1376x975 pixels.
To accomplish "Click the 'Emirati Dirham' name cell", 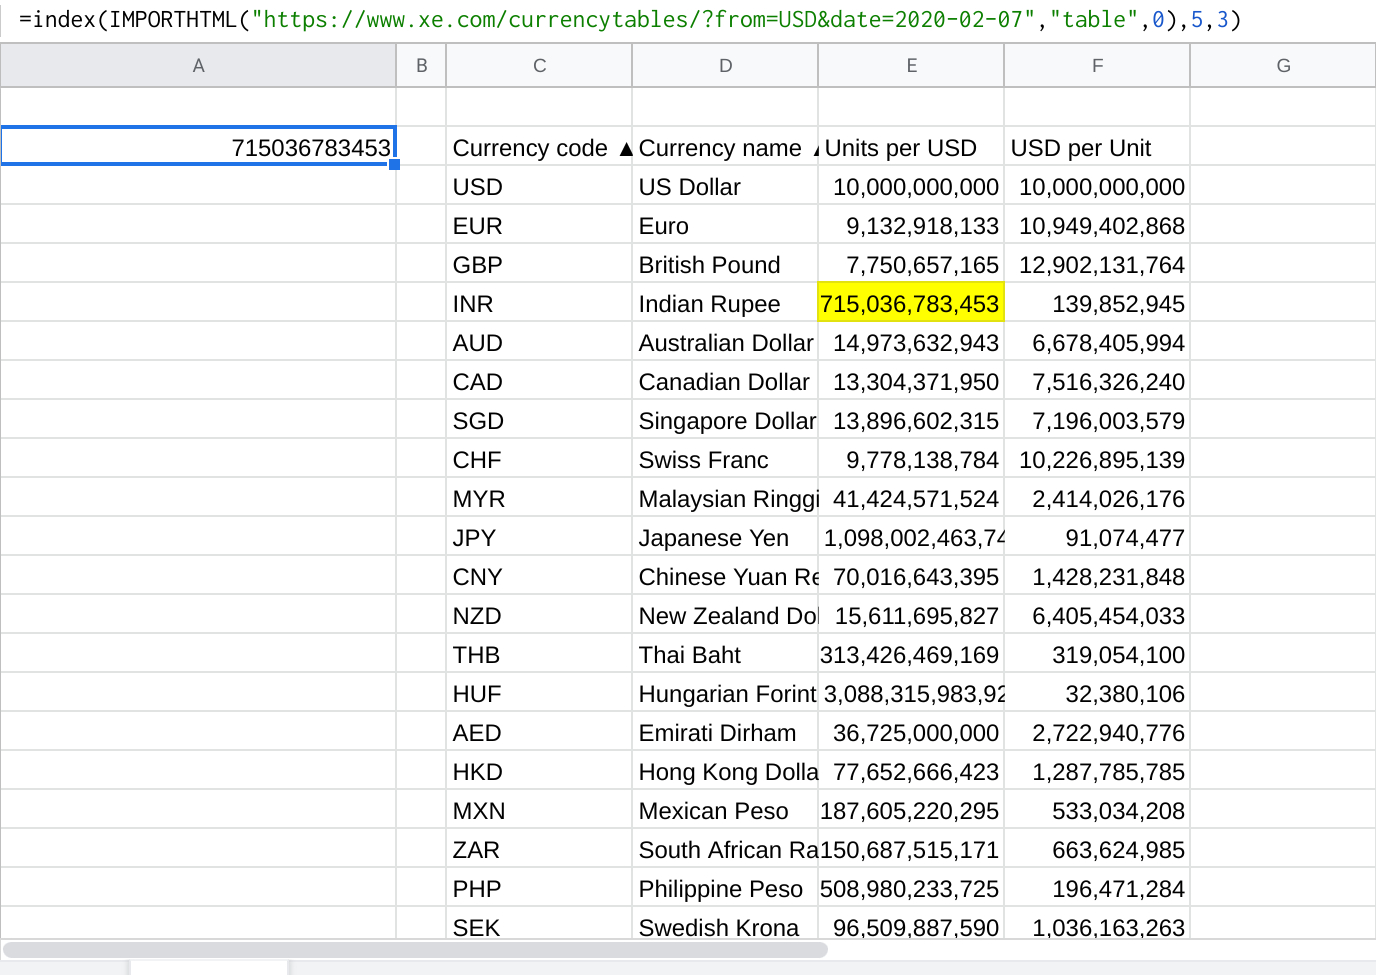I will pos(725,731).
